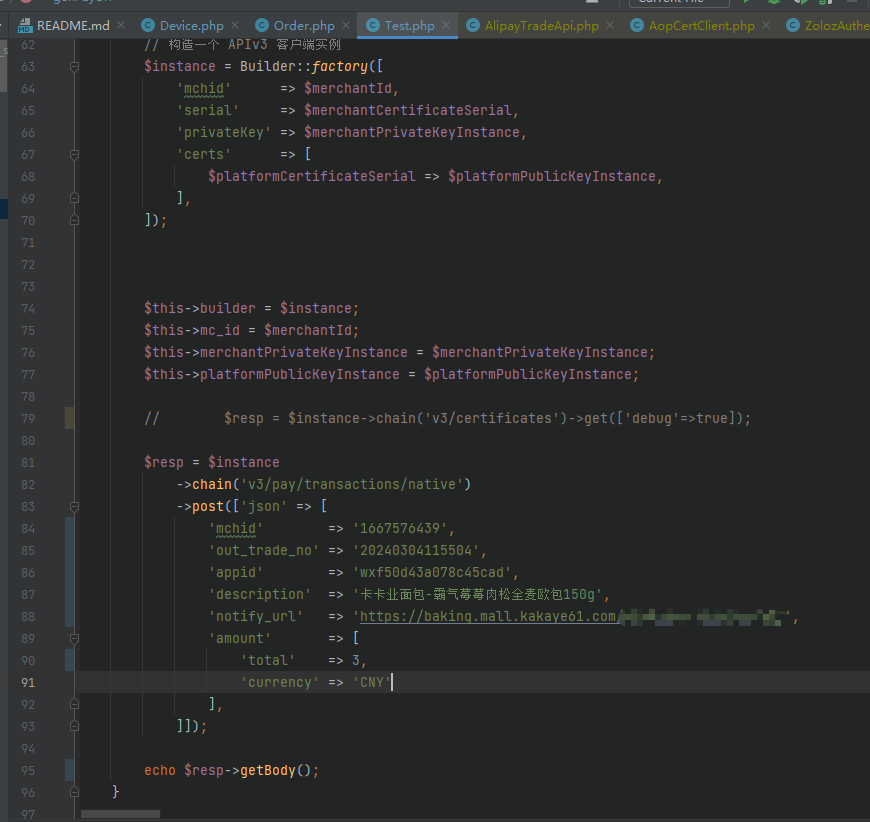This screenshot has height=822, width=870.
Task: Collapse the post json array at line 83
Action: pyautogui.click(x=74, y=506)
